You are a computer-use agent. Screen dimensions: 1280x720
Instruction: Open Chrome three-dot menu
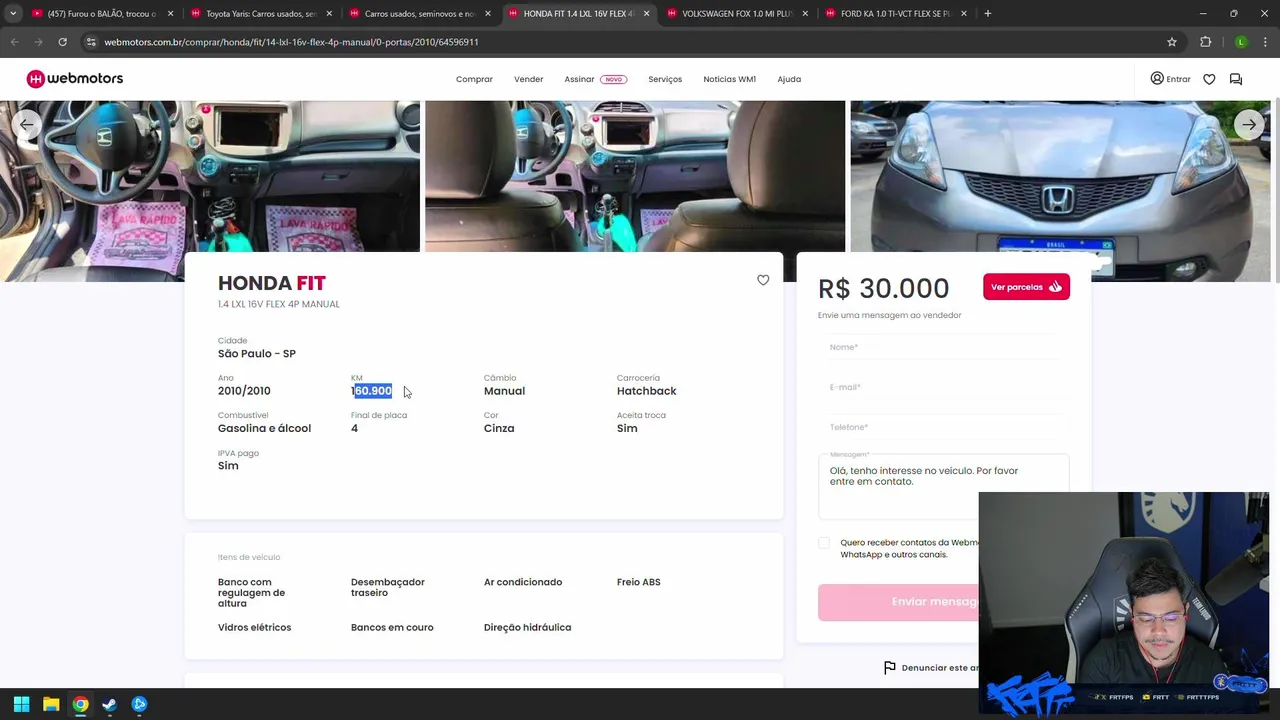[x=1265, y=42]
